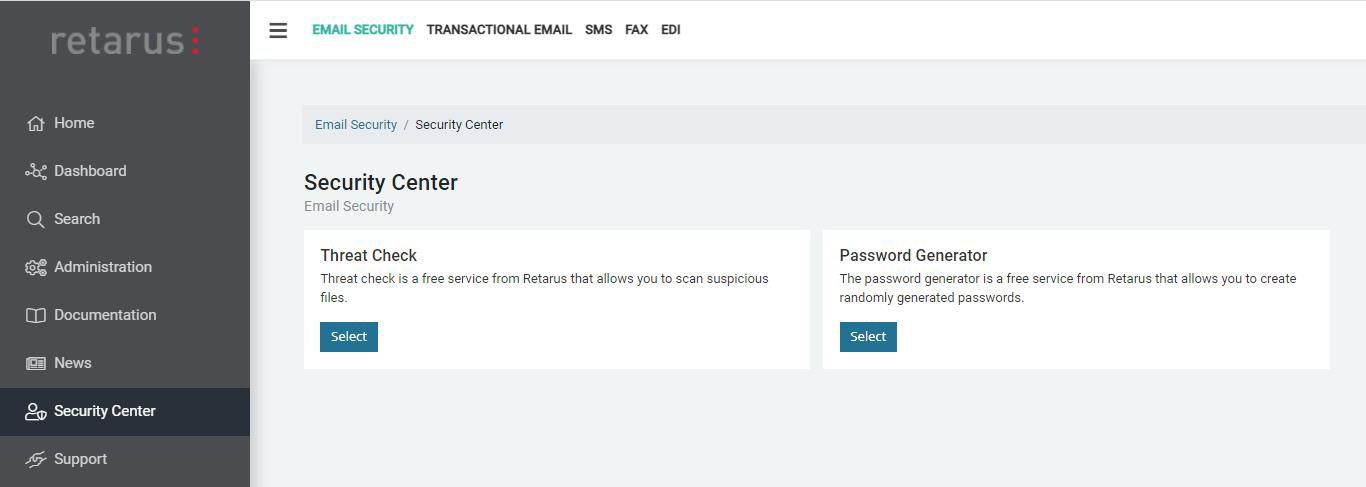Click Email Security breadcrumb link
This screenshot has height=487, width=1366.
pos(356,125)
